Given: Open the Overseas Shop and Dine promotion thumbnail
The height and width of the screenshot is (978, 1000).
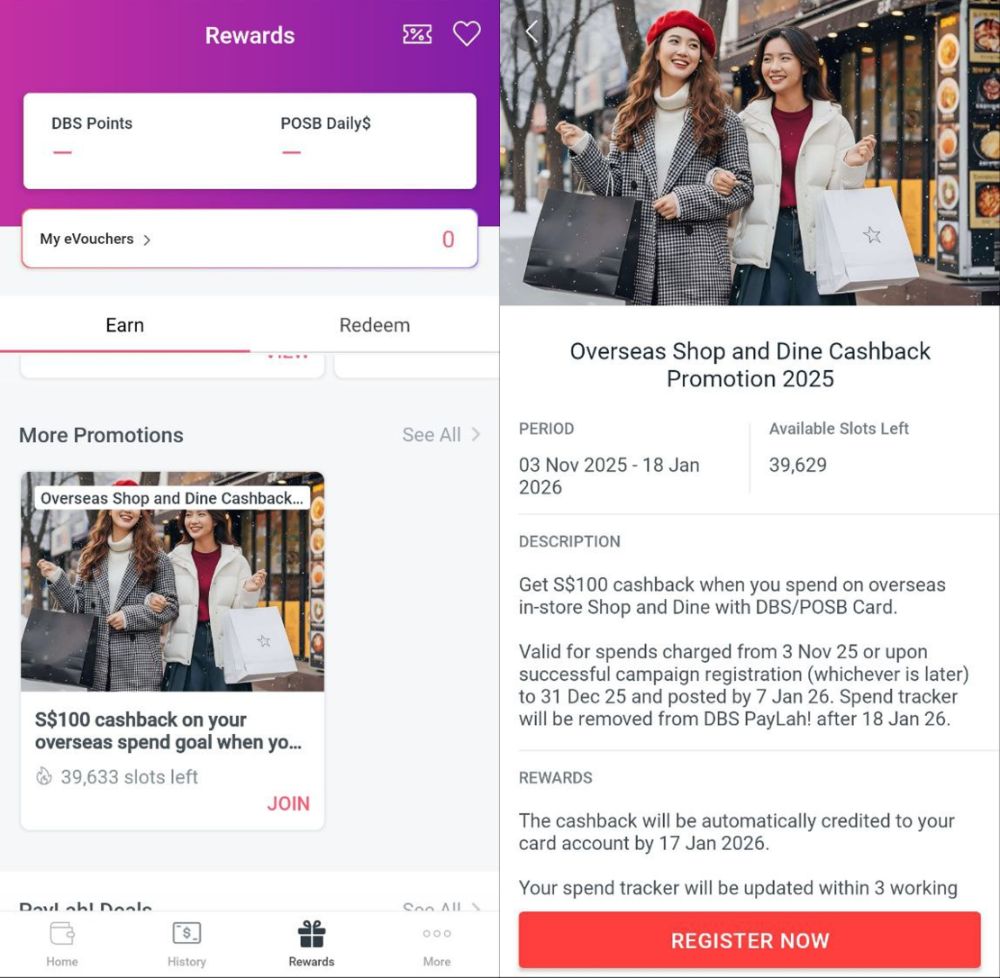Looking at the screenshot, I should (x=172, y=581).
